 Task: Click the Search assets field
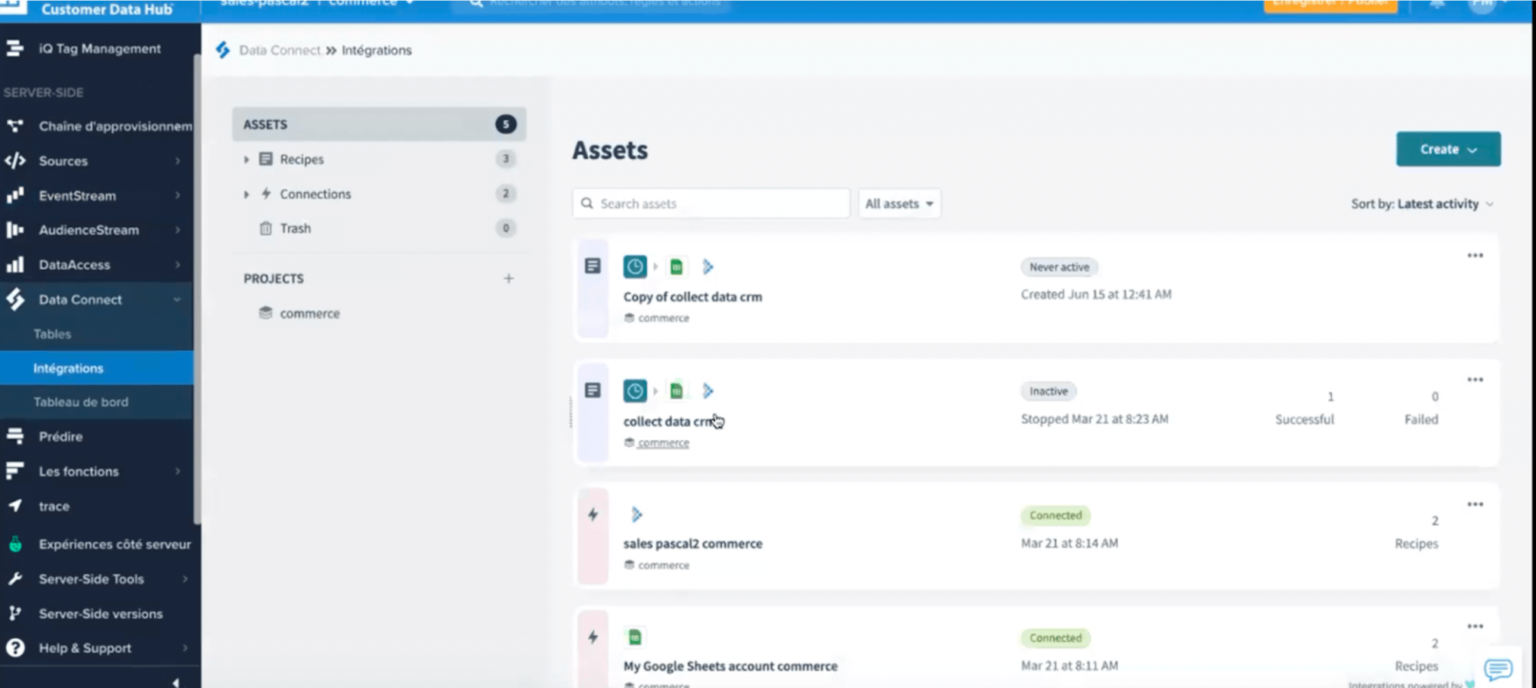coord(711,204)
